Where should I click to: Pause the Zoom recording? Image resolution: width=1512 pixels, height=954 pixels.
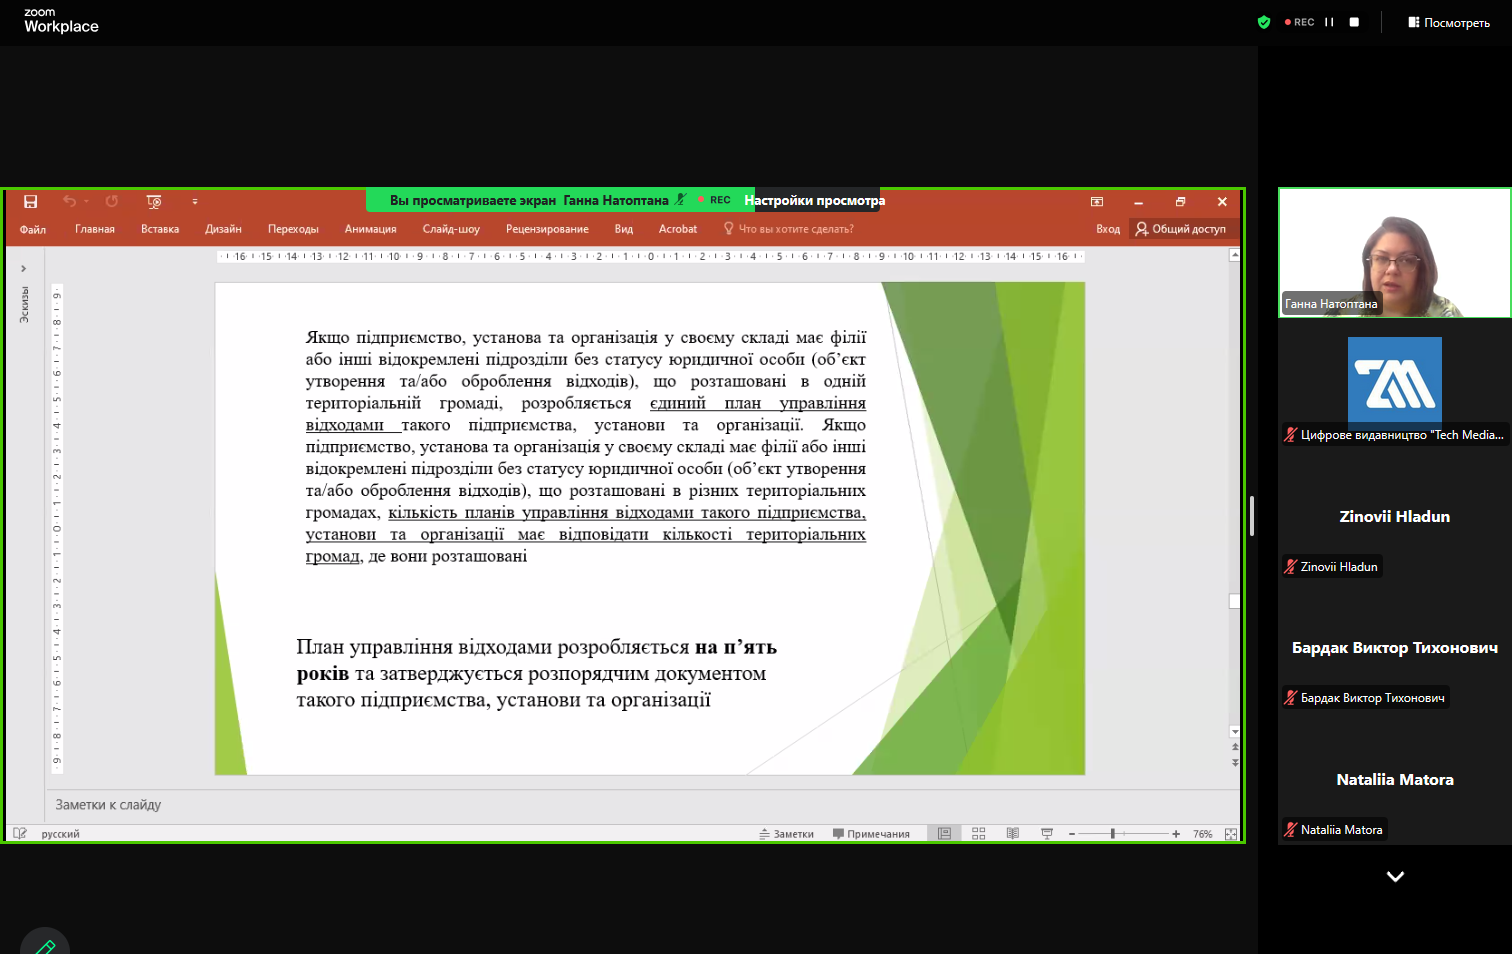click(x=1329, y=22)
